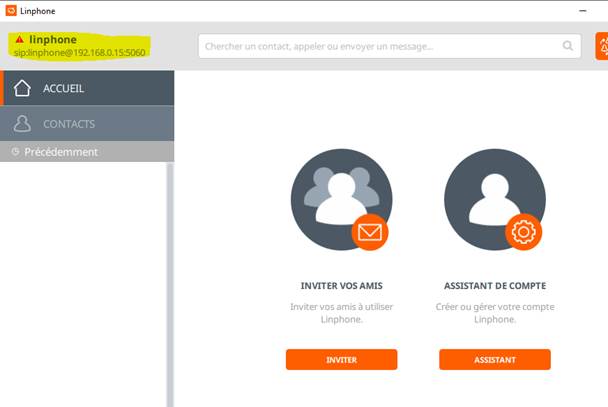Minimize the Linphone window
Image resolution: width=608 pixels, height=407 pixels.
[582, 11]
